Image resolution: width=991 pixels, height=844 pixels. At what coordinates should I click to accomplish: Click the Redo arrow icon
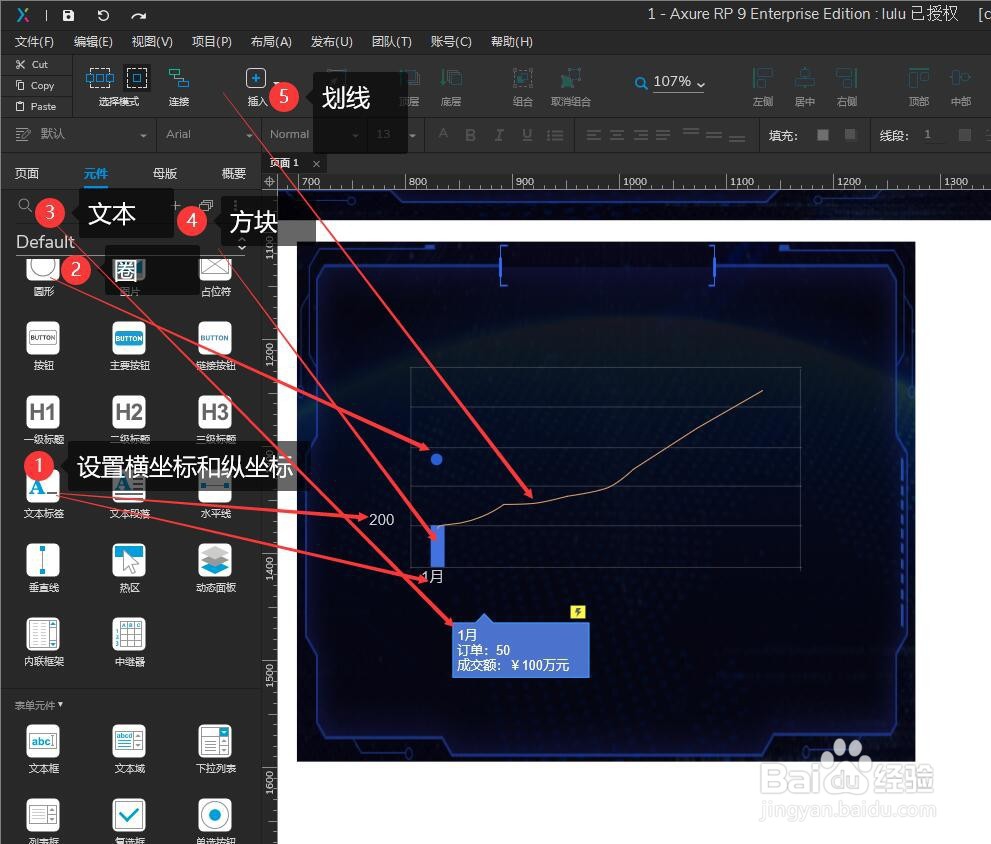pos(138,15)
